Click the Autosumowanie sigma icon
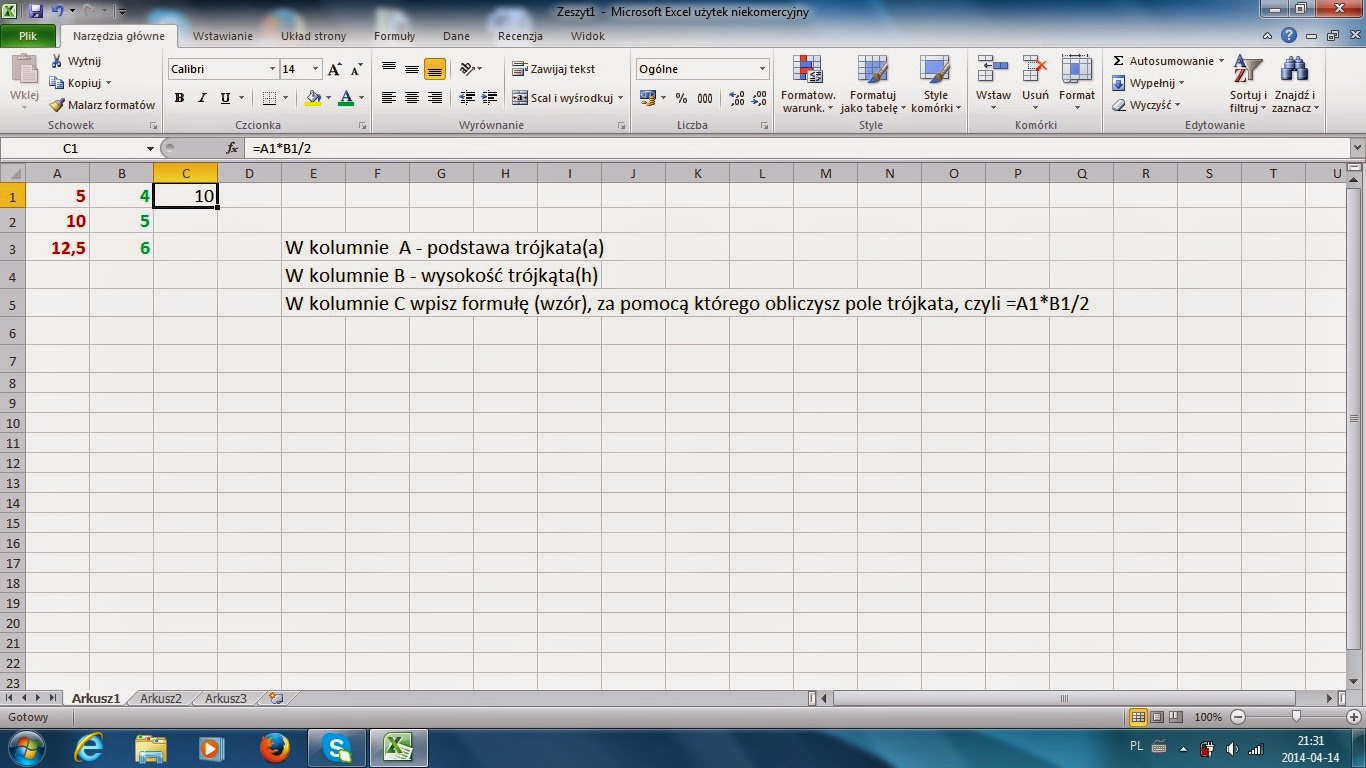 [x=1118, y=61]
